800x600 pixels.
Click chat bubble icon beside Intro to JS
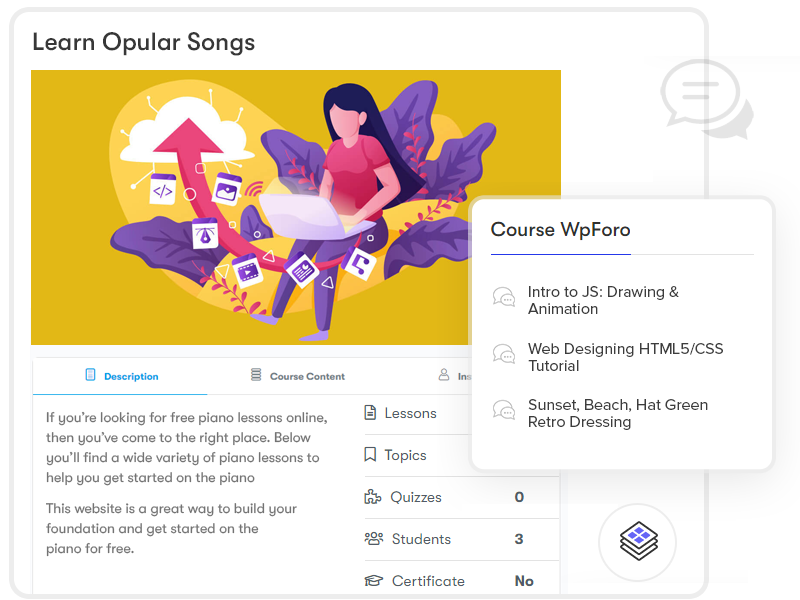[x=504, y=296]
